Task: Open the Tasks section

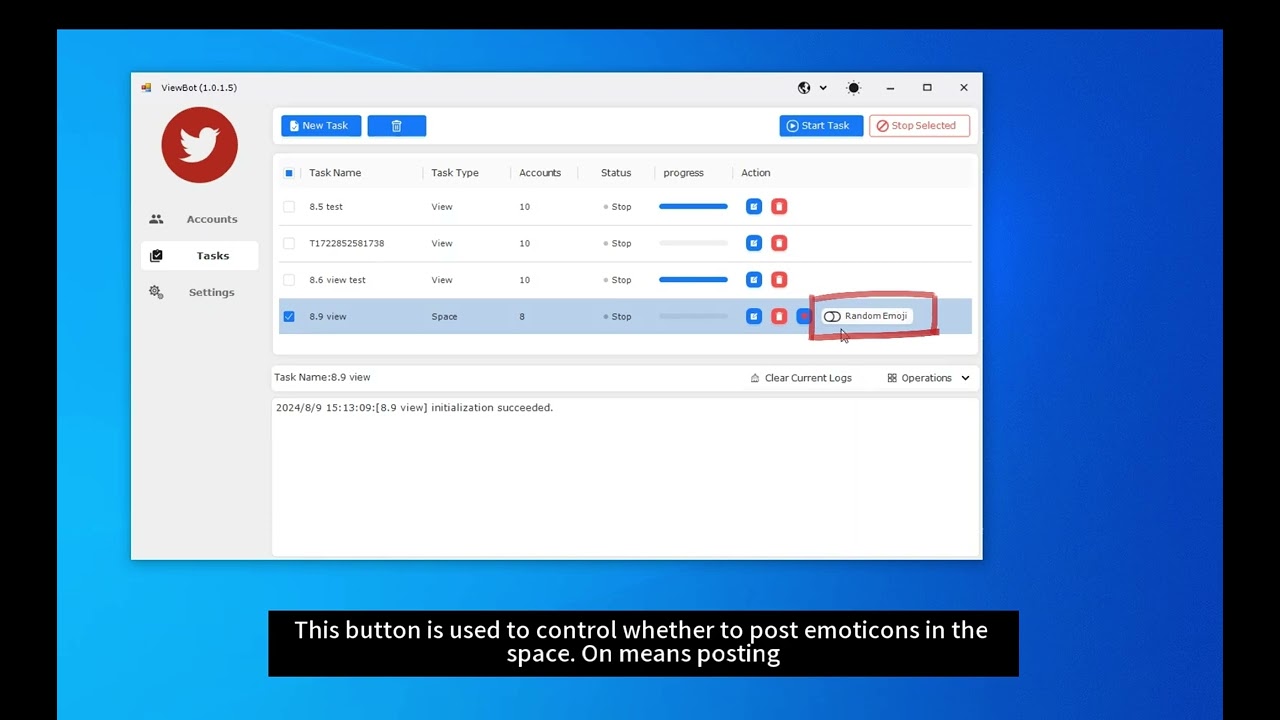Action: click(x=199, y=256)
